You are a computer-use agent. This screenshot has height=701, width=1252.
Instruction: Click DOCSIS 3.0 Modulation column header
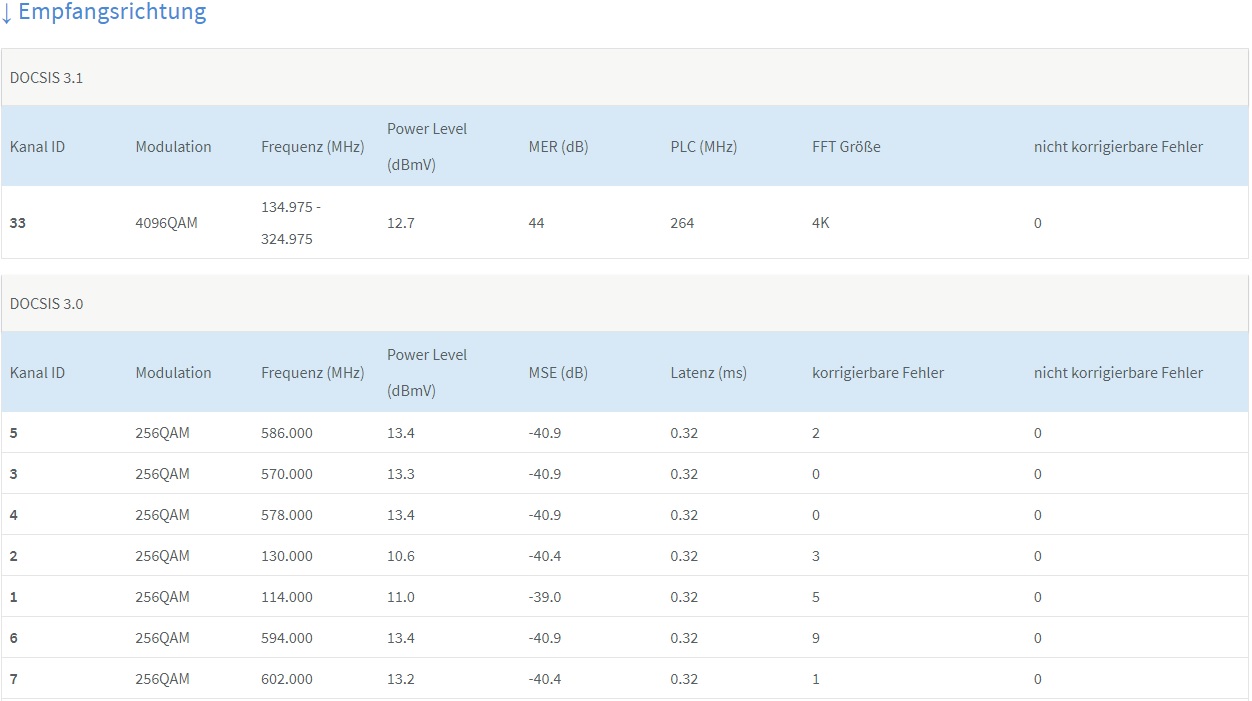(174, 373)
